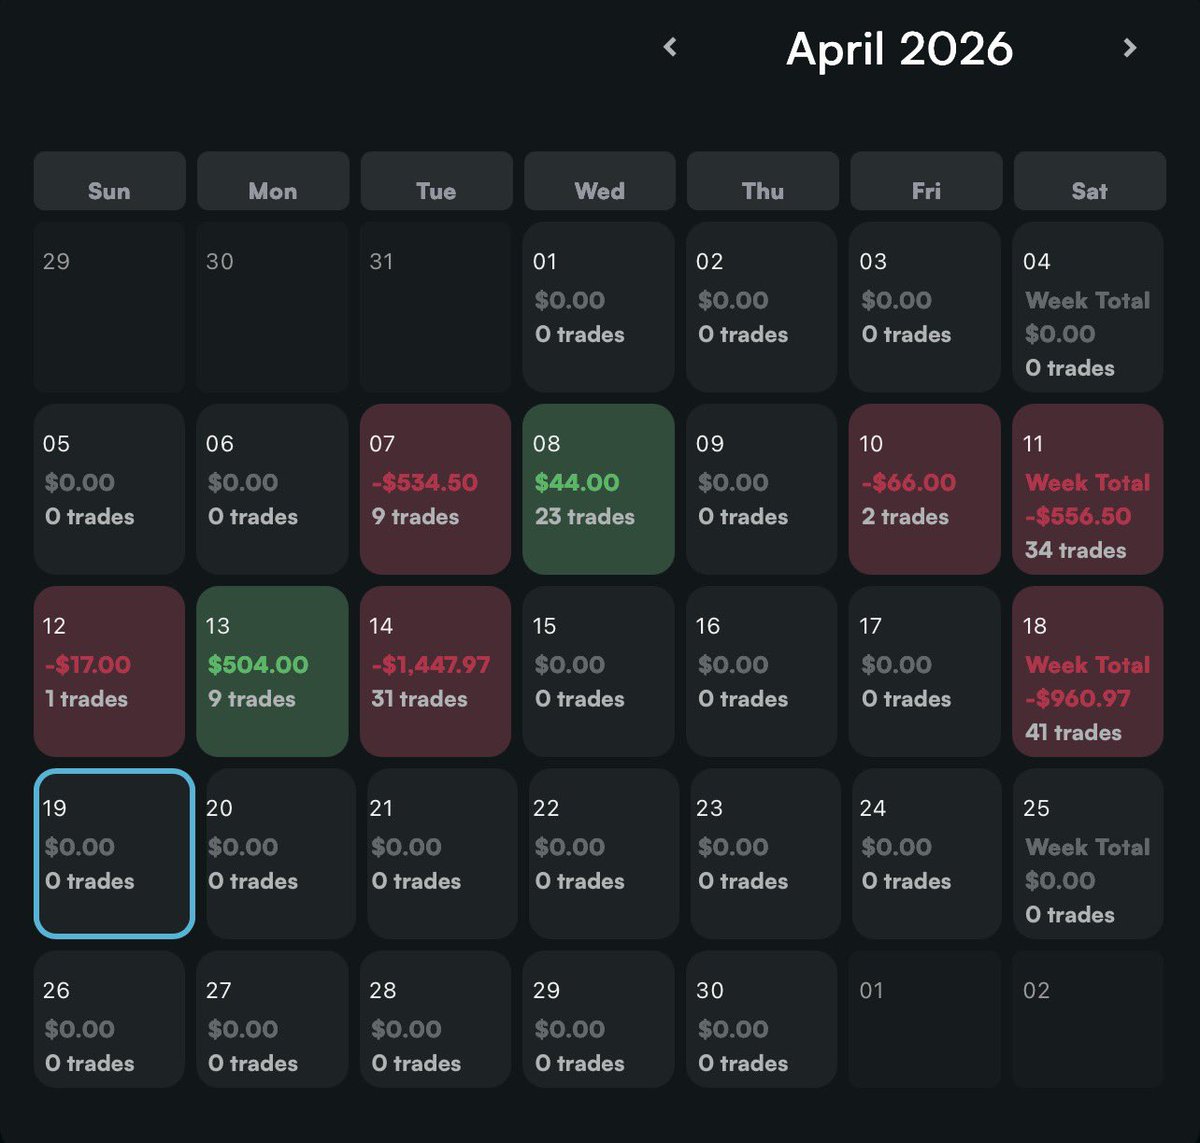Open day 27 cell
This screenshot has height=1143, width=1200.
[x=272, y=1019]
